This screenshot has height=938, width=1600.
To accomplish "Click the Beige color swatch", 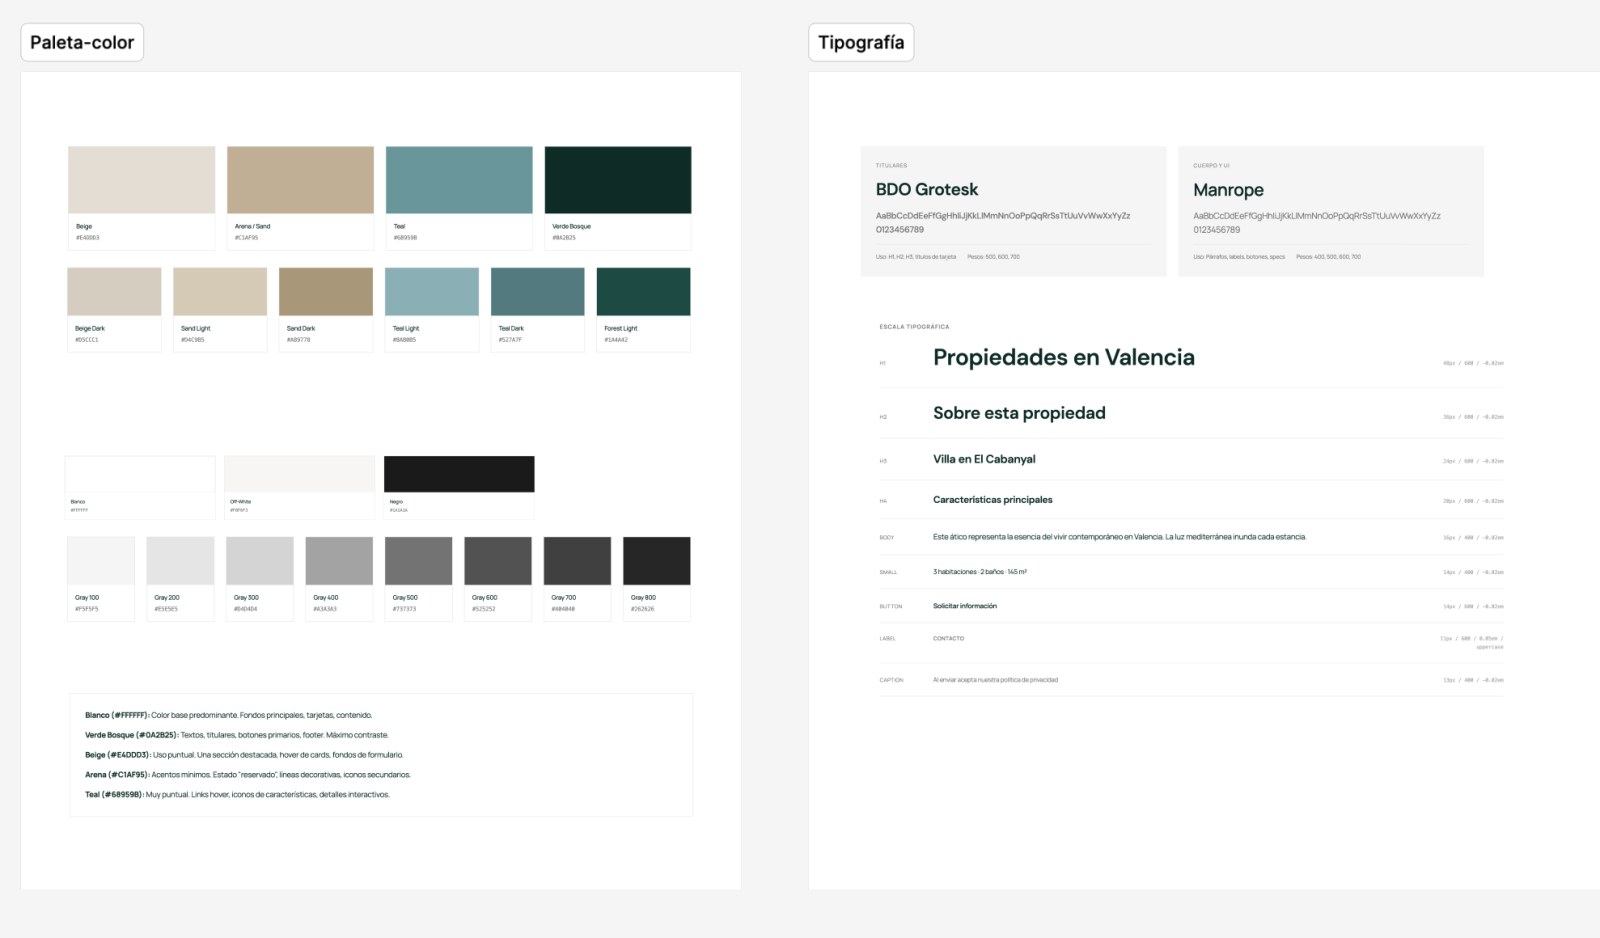I will tap(141, 180).
